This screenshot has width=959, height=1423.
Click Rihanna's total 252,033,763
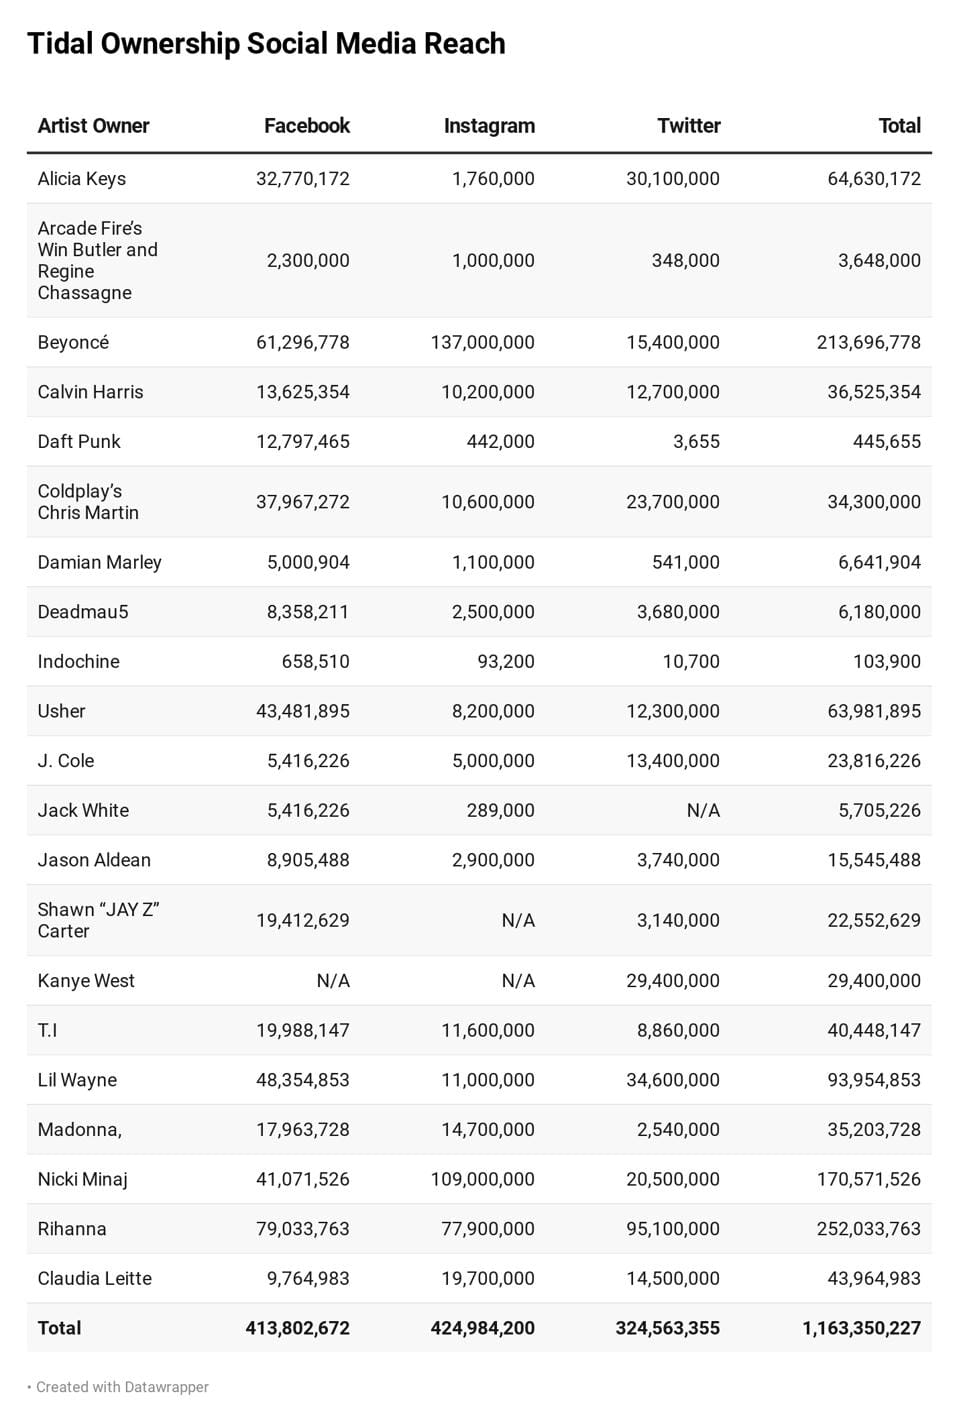click(x=868, y=1229)
